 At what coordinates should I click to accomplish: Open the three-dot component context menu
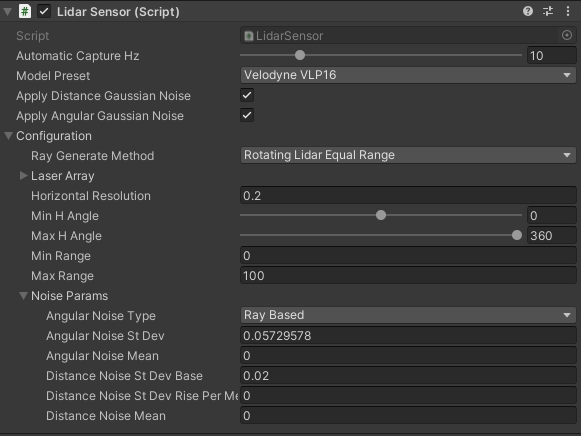coord(568,11)
